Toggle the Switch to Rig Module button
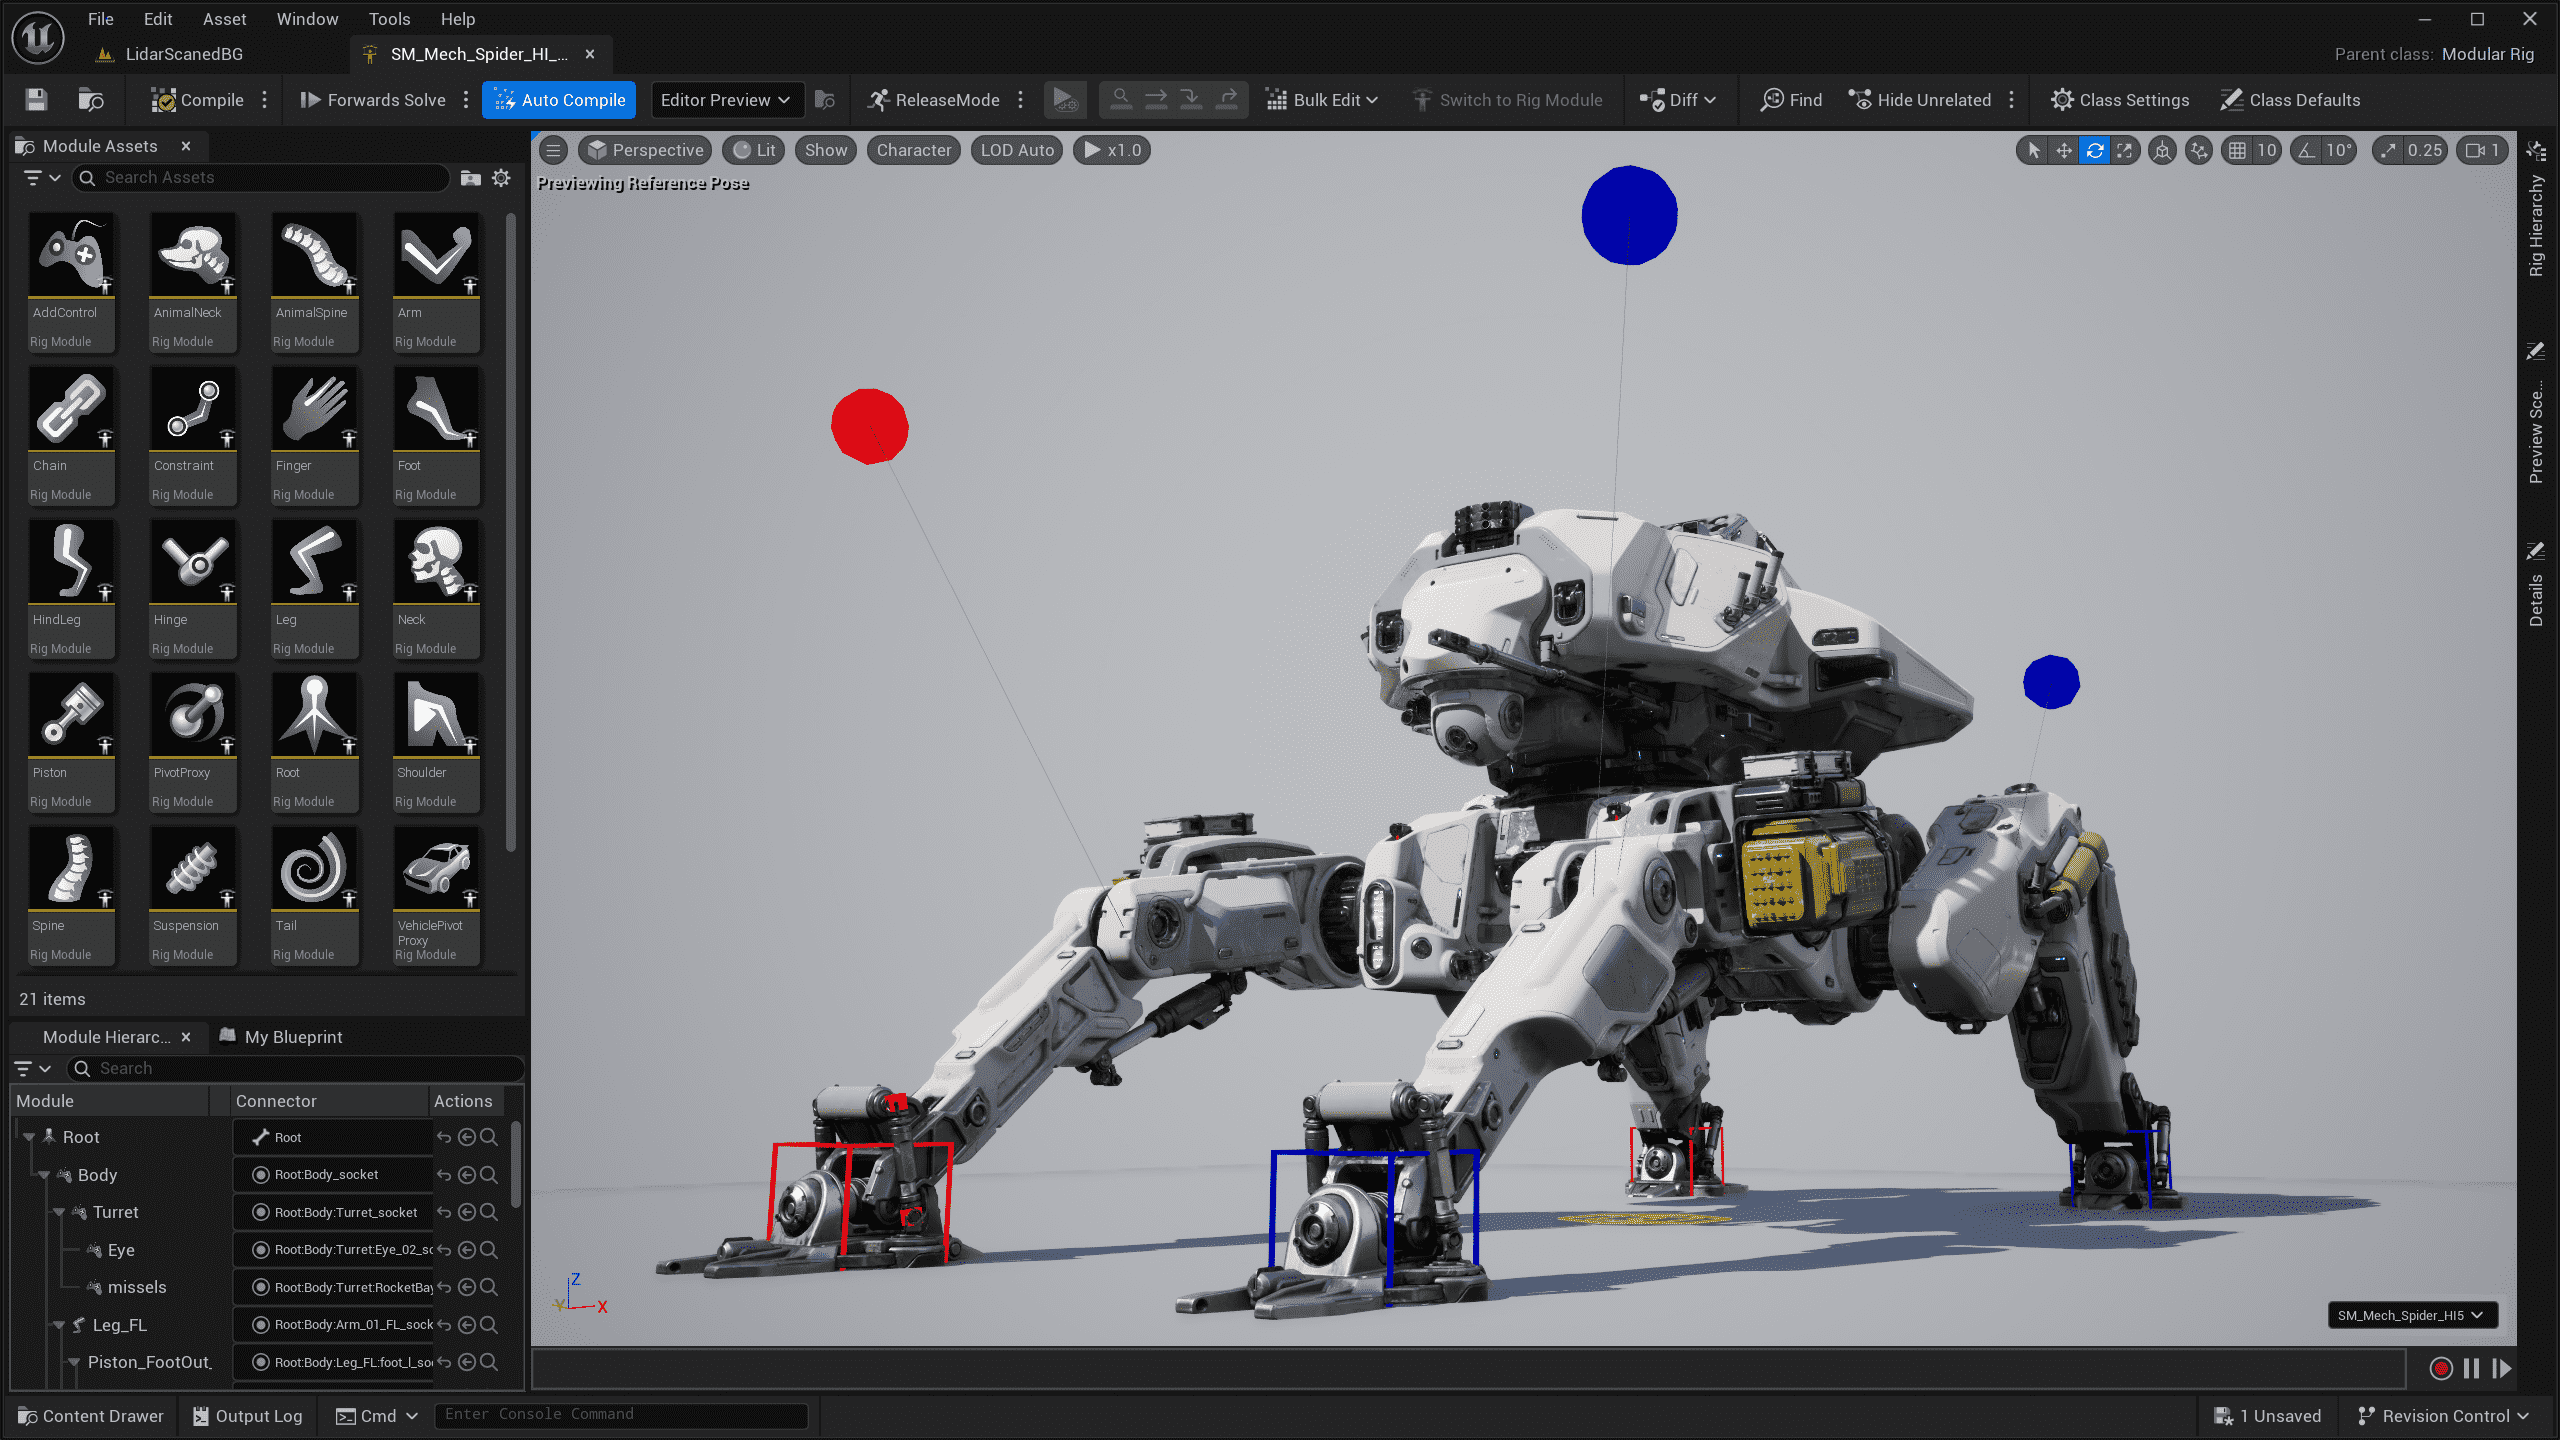 pos(1510,98)
